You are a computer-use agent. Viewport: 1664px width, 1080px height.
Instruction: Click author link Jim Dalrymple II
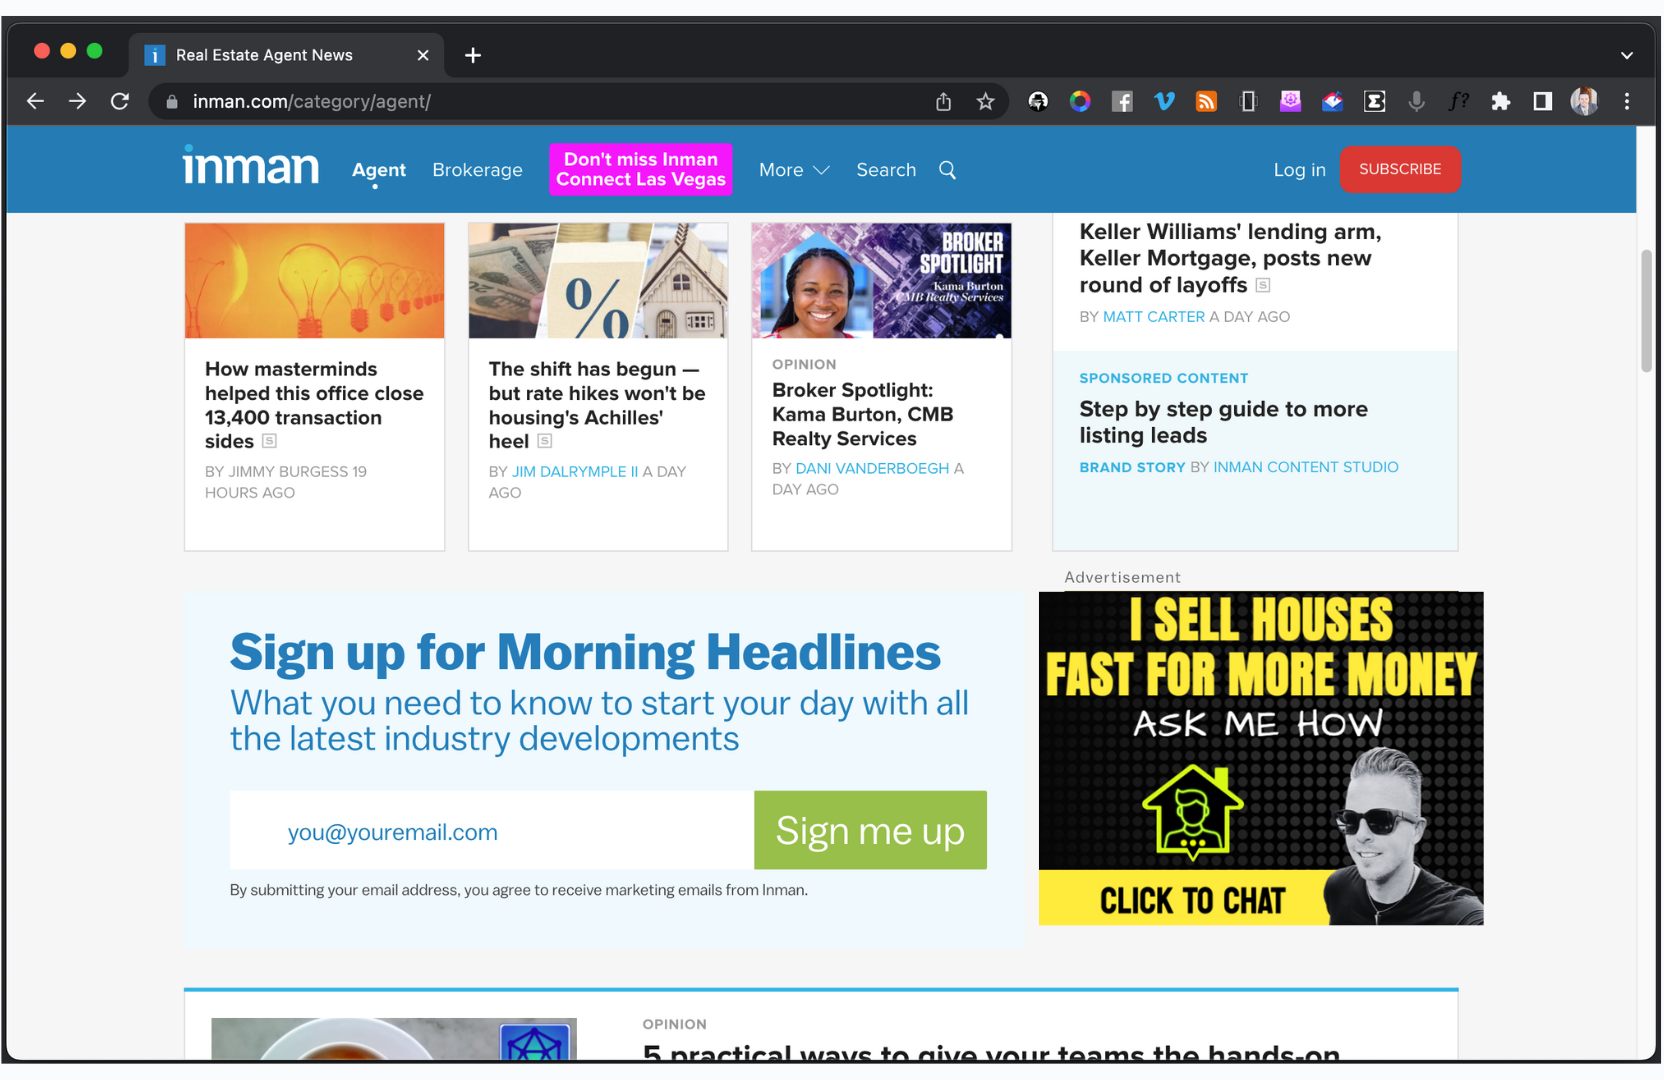575,471
